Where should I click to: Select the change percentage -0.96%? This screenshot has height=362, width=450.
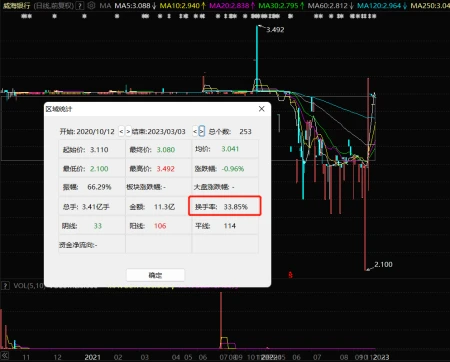click(233, 169)
